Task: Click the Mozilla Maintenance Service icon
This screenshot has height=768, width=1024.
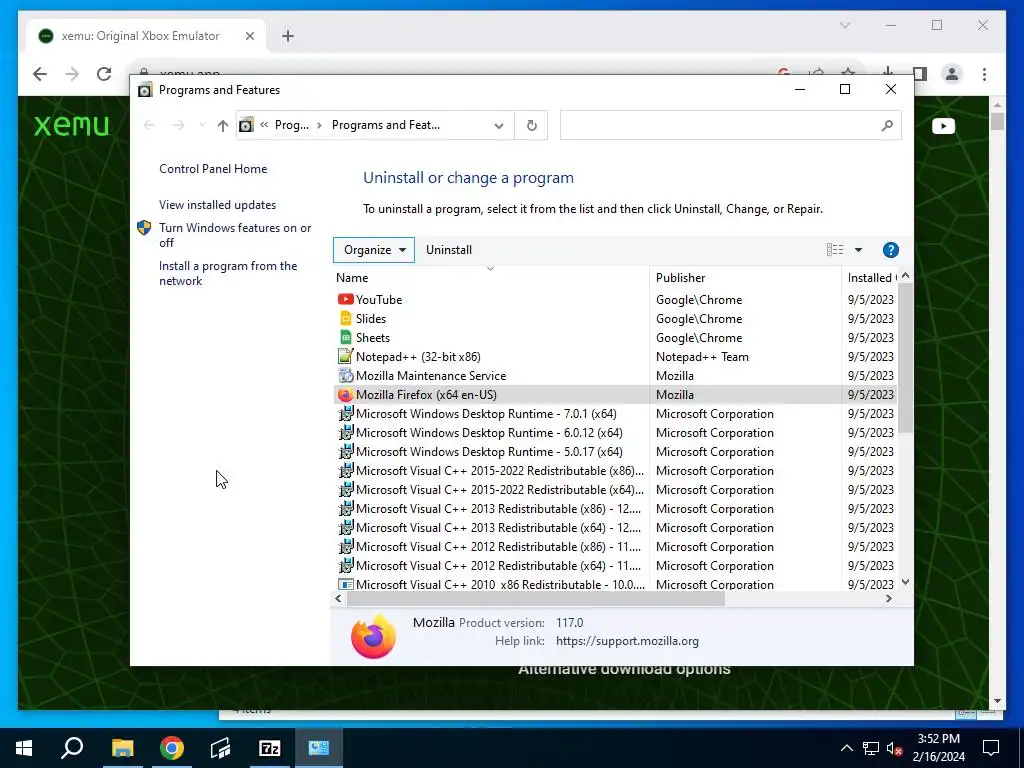Action: pyautogui.click(x=345, y=375)
